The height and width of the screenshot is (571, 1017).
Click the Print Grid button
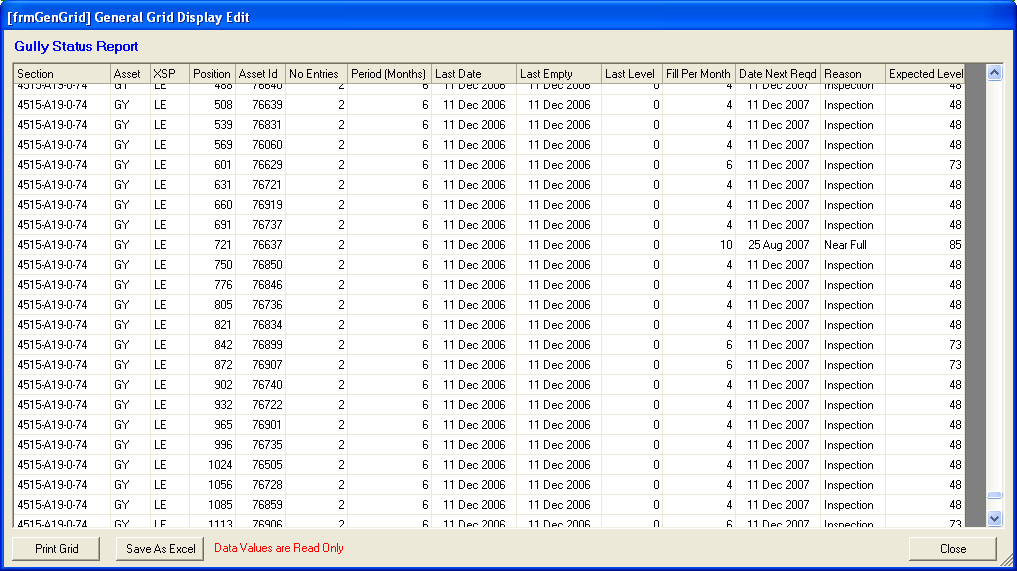click(56, 548)
